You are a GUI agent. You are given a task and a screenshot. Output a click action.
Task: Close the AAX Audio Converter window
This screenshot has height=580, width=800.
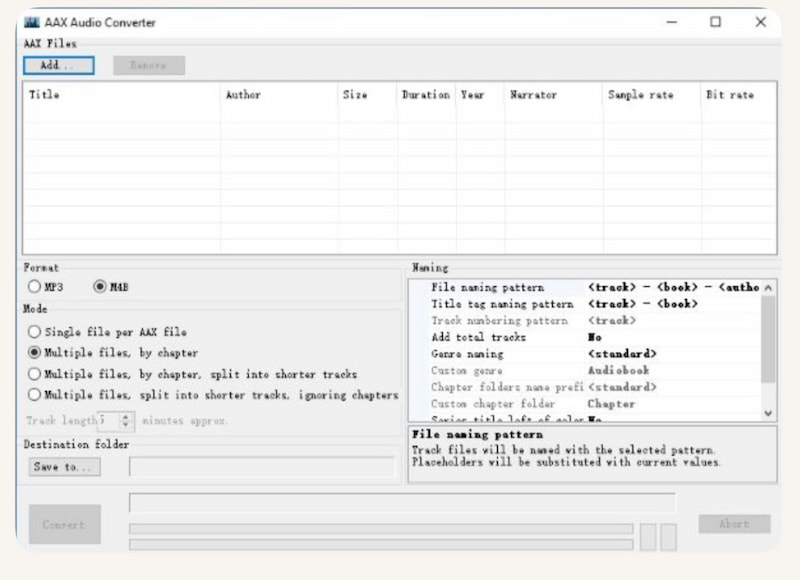[761, 22]
